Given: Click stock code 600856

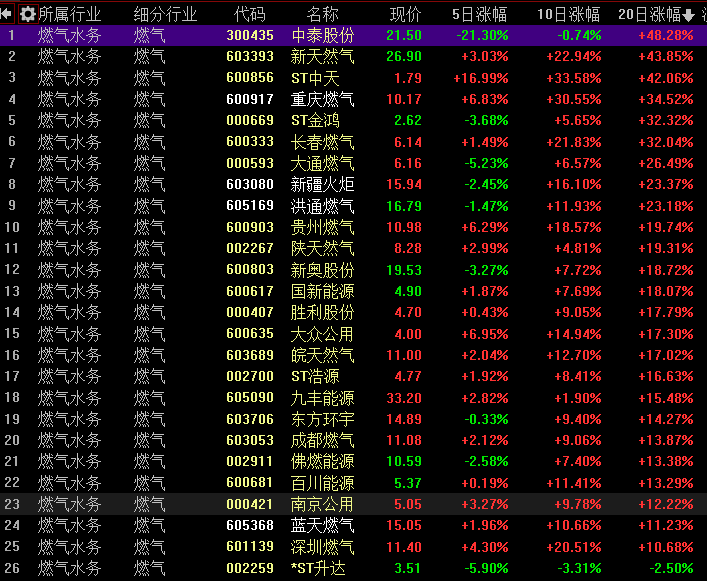Looking at the screenshot, I should click(250, 78).
